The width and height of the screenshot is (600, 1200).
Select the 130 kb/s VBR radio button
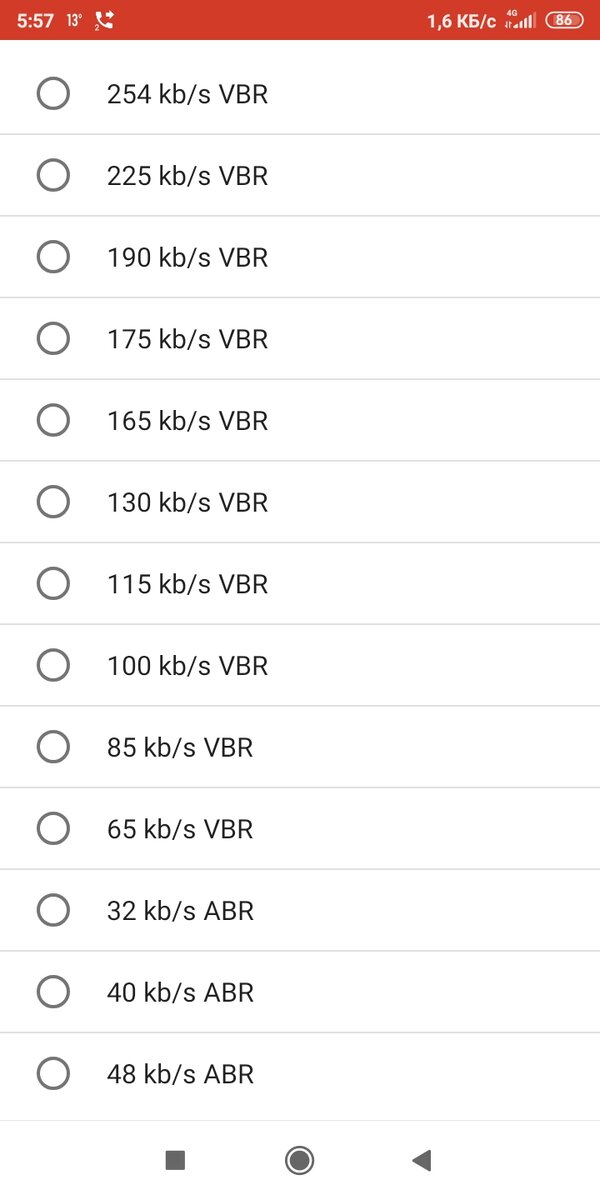53,502
